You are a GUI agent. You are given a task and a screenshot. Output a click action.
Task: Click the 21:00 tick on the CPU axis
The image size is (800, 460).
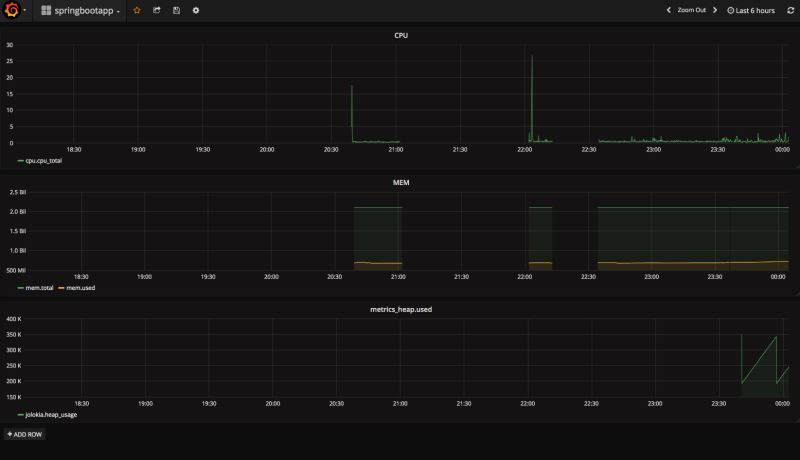[x=395, y=149]
